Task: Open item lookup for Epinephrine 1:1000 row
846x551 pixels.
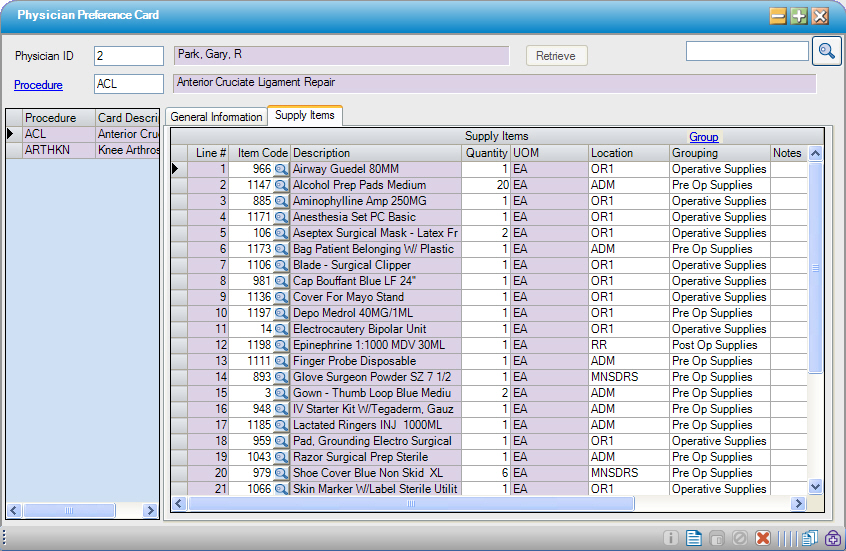Action: (x=281, y=346)
